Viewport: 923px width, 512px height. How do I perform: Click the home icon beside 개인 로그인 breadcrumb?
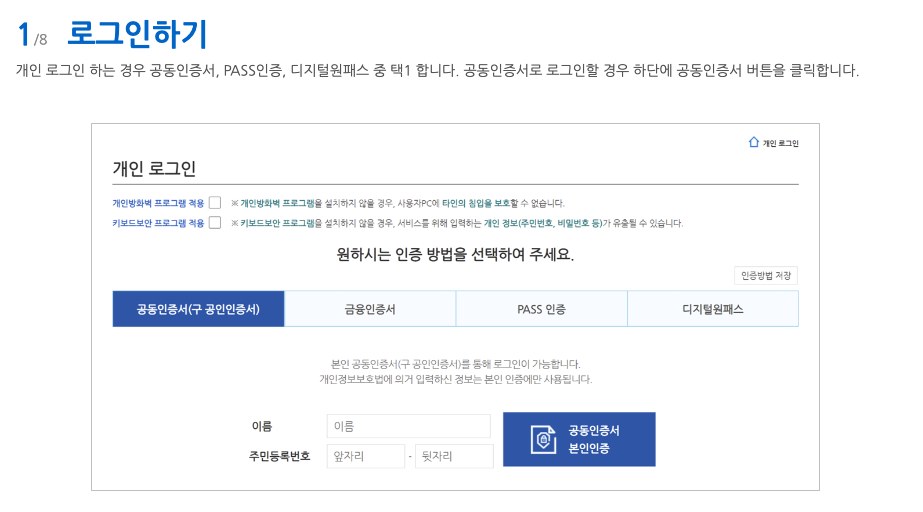point(753,142)
